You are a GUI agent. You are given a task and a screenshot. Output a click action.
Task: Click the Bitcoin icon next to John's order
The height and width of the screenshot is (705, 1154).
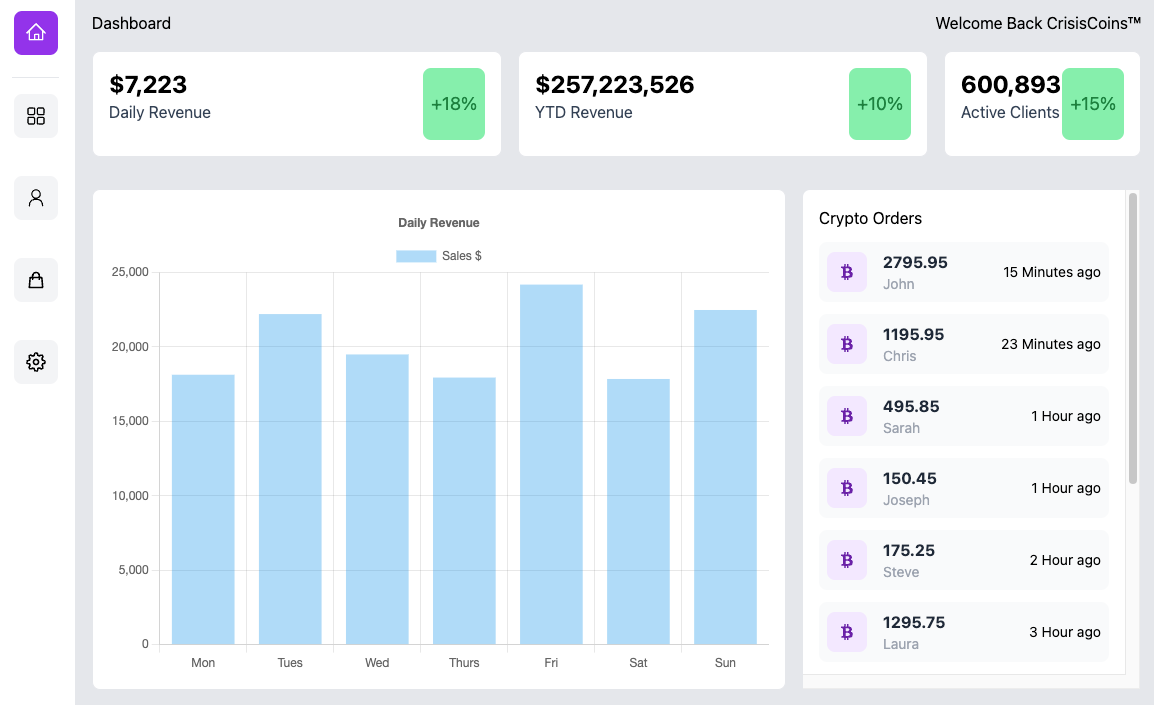pyautogui.click(x=847, y=272)
